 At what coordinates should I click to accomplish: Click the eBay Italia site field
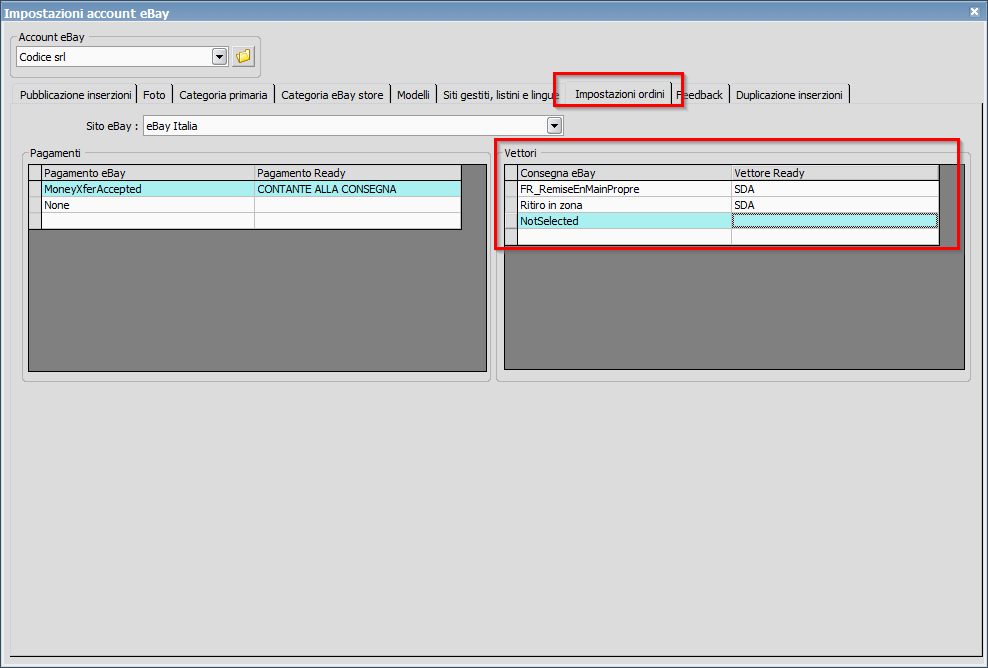click(x=345, y=126)
